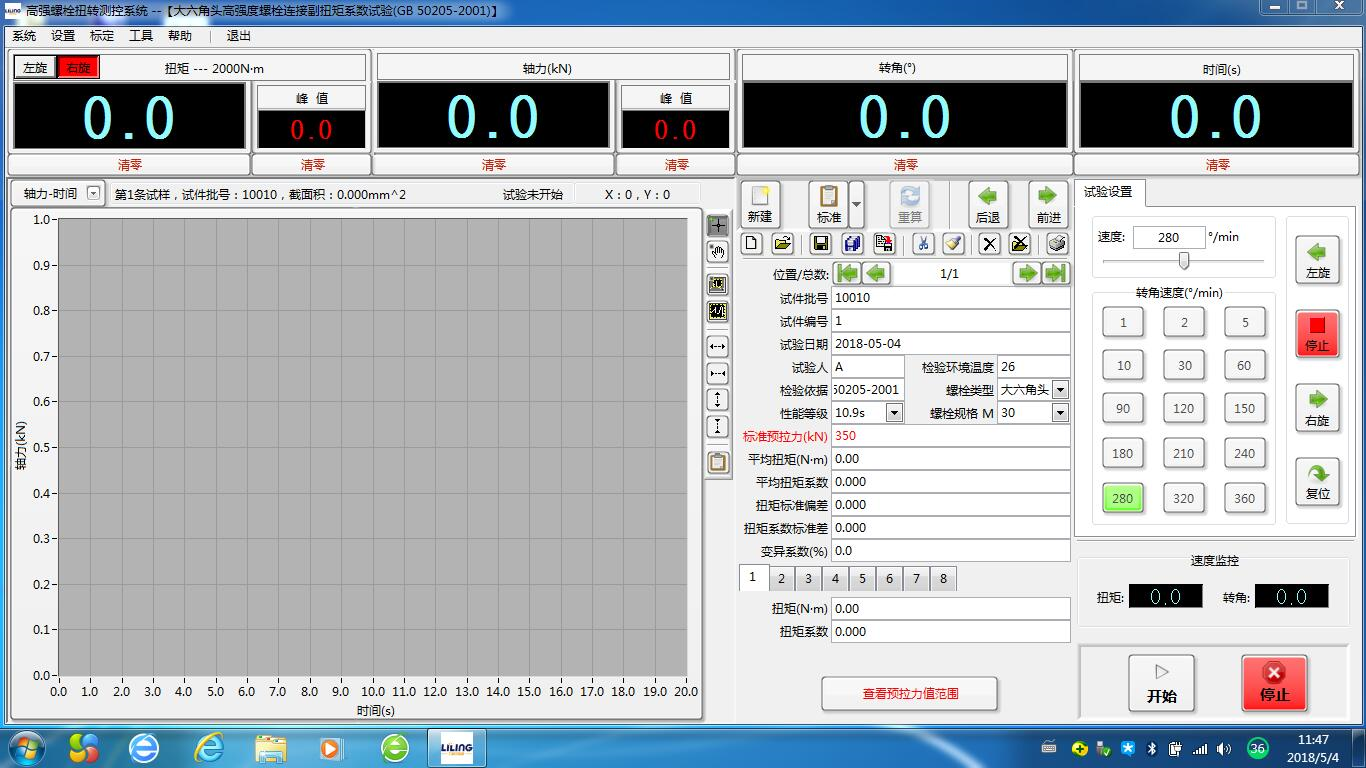Image resolution: width=1366 pixels, height=768 pixels.
Task: Click the 检验环境温度 field 26
Action: pyautogui.click(x=1033, y=367)
